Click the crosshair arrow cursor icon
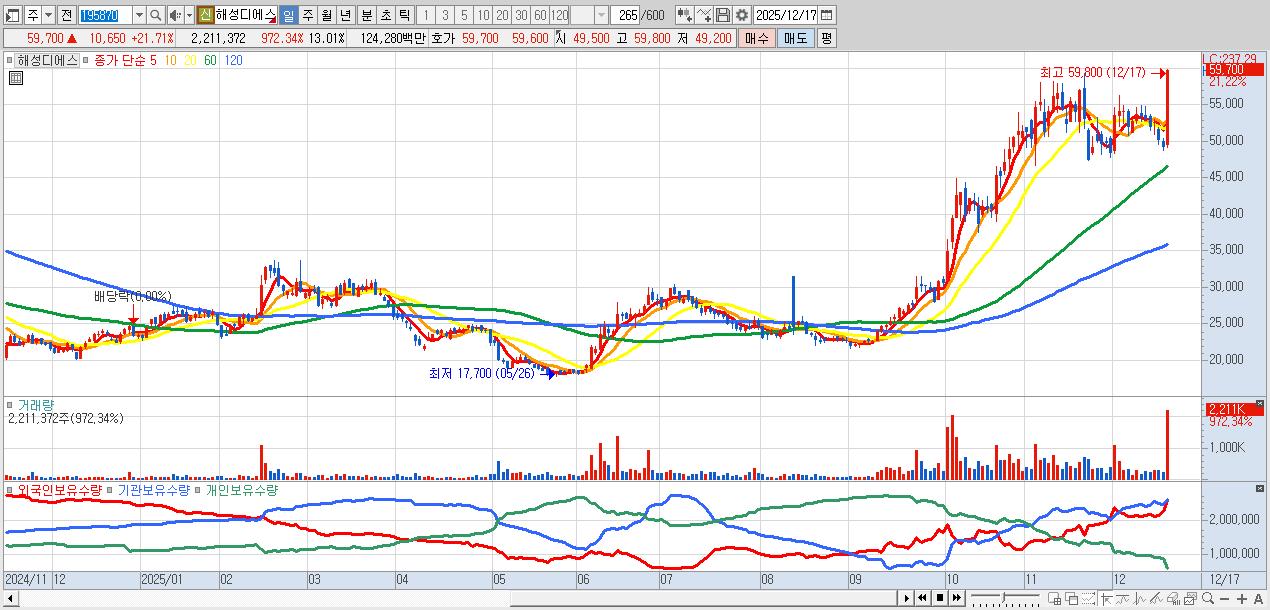 [x=1107, y=599]
